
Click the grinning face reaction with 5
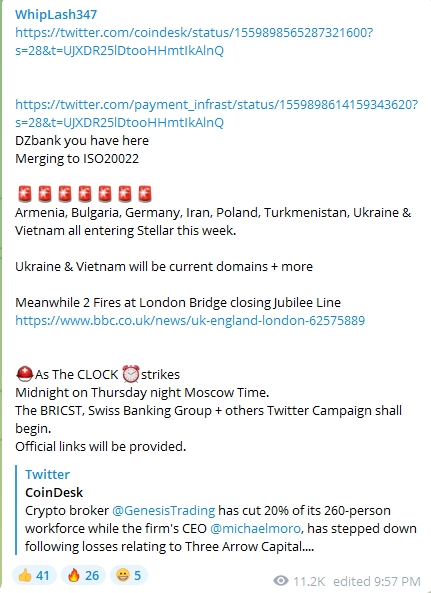(x=129, y=575)
